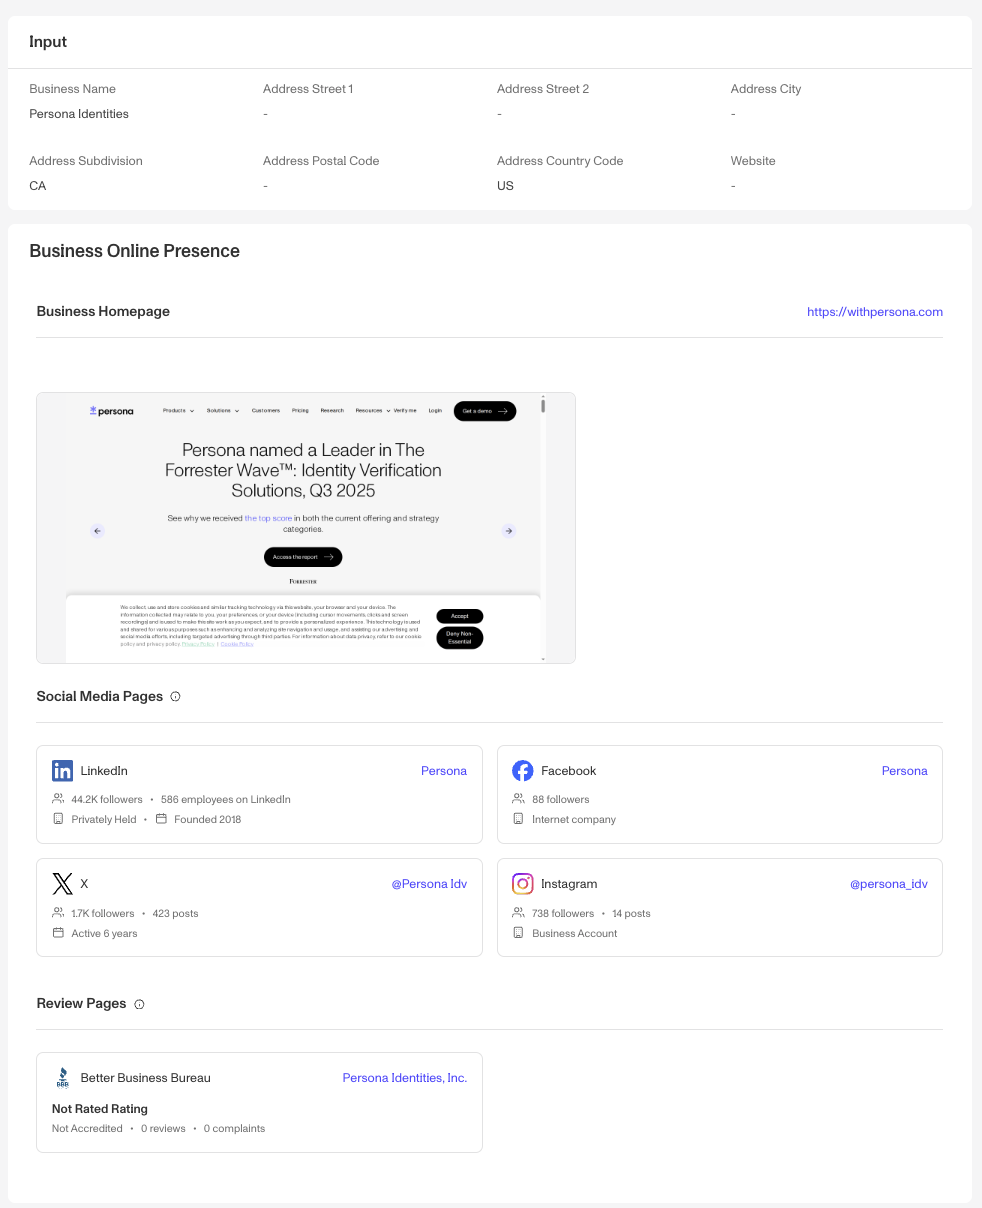The width and height of the screenshot is (982, 1208).
Task: Click the Instagram logo icon
Action: pyautogui.click(x=522, y=884)
